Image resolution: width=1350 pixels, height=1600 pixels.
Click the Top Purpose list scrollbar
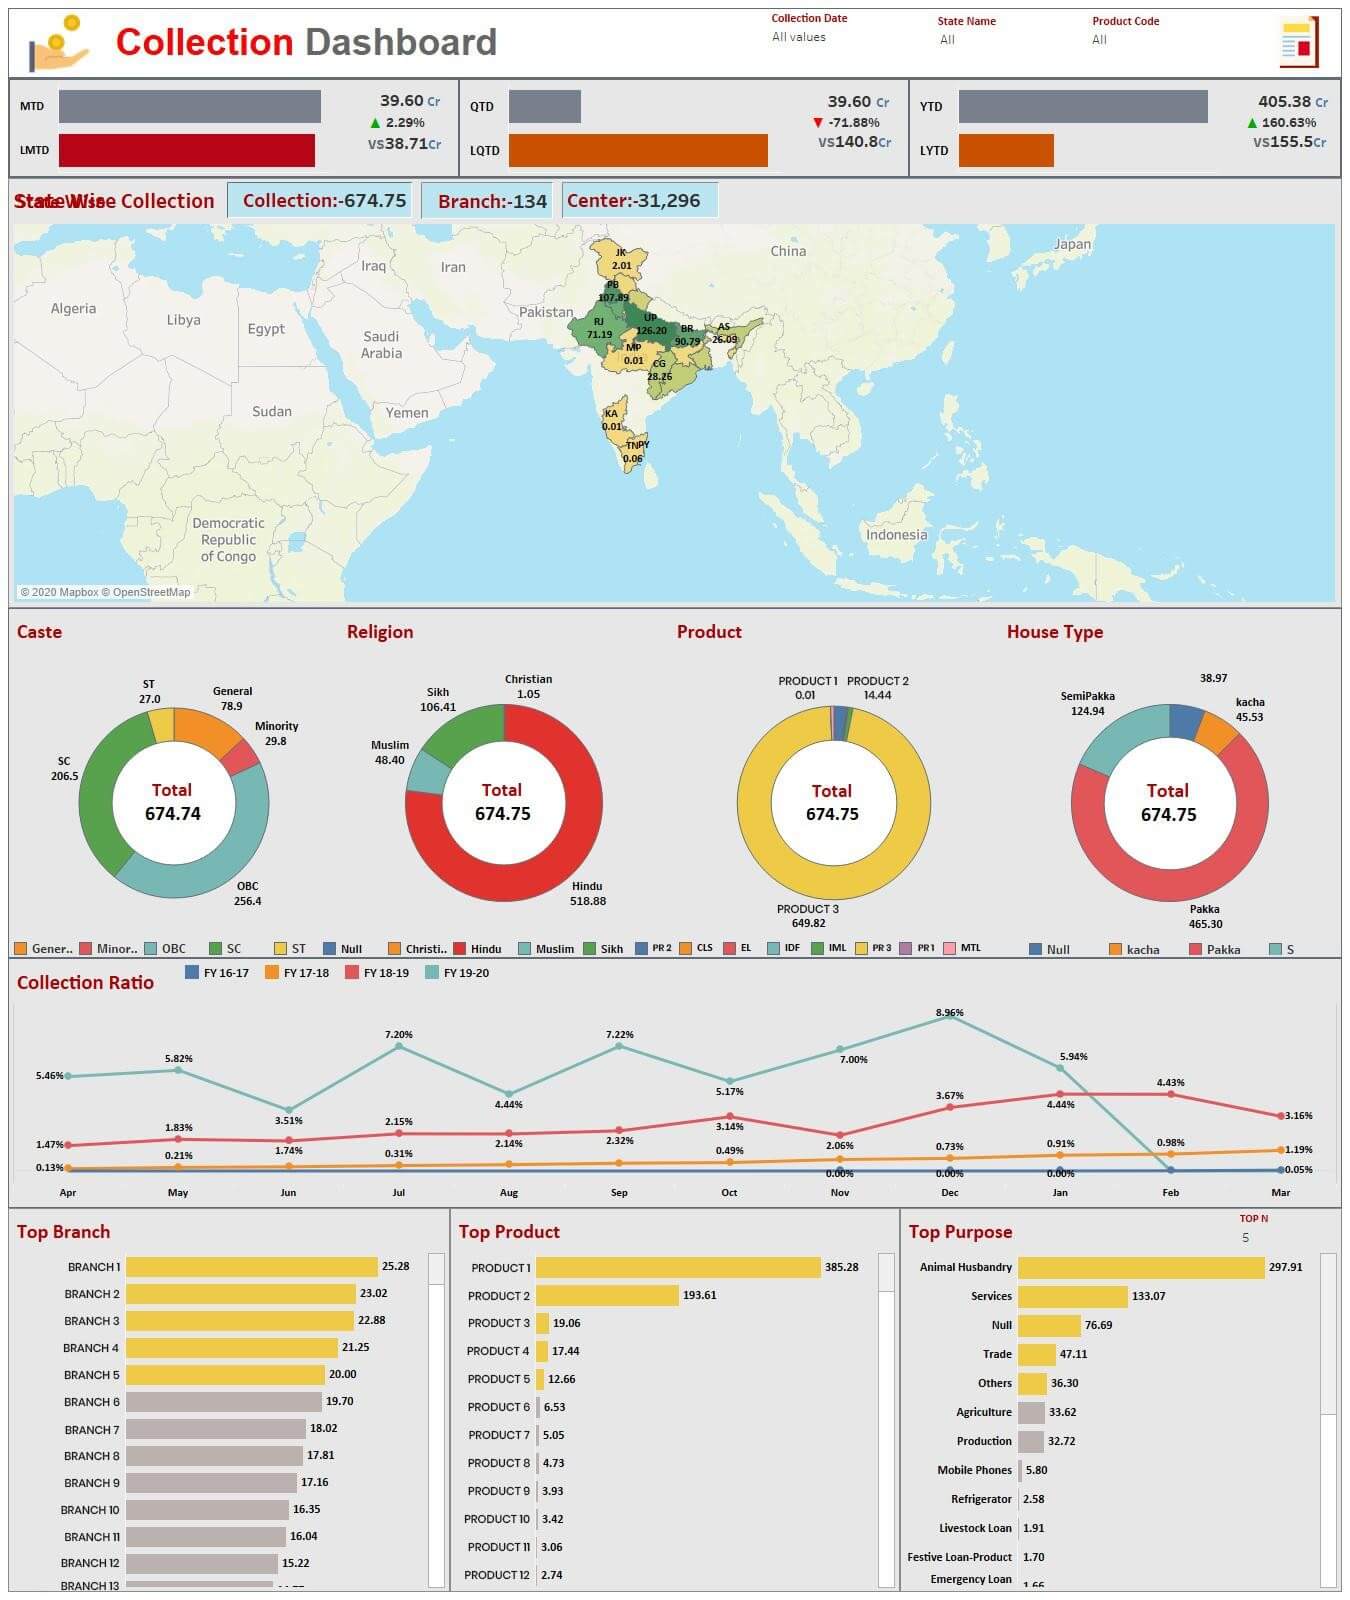(1328, 1421)
